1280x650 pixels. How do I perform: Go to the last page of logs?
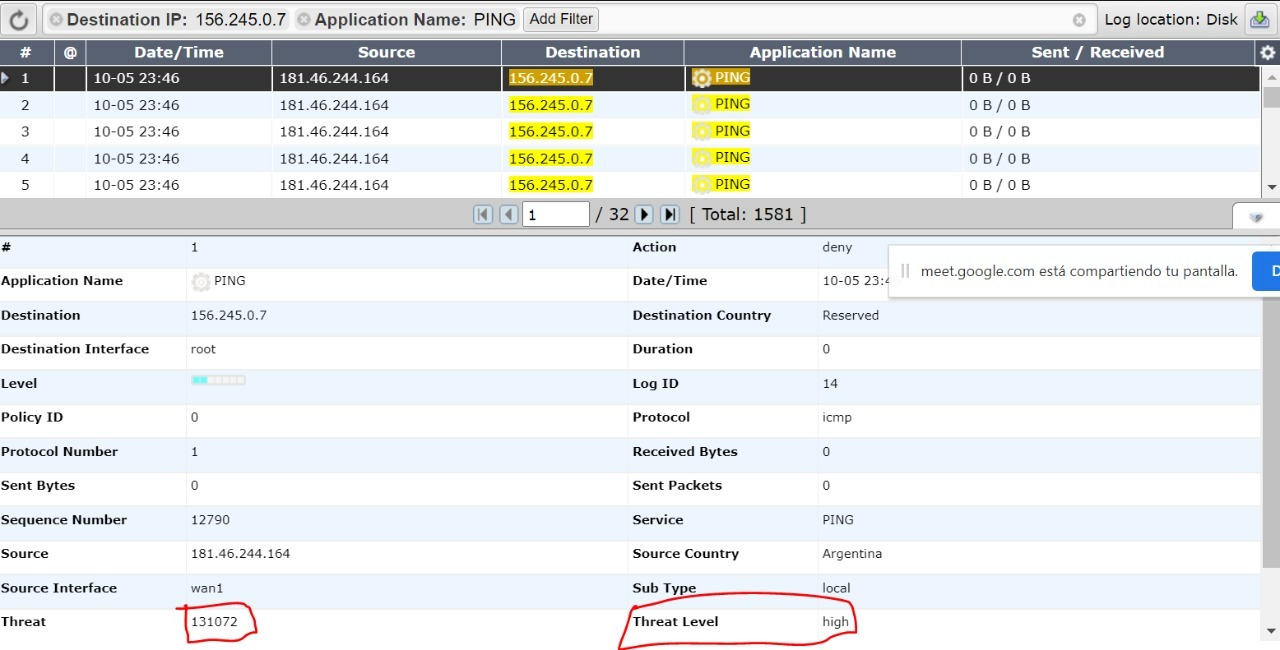click(x=670, y=214)
